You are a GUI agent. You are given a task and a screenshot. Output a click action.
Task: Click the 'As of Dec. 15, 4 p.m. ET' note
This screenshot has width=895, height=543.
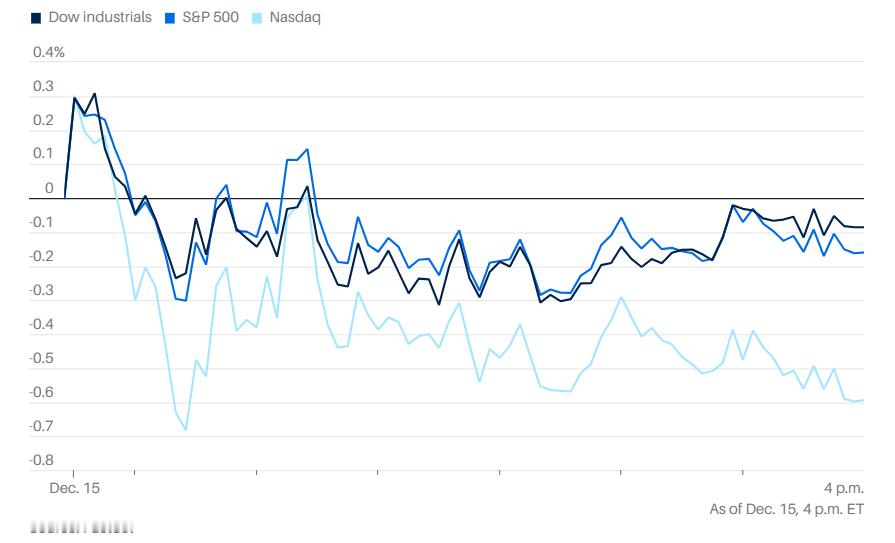787,509
